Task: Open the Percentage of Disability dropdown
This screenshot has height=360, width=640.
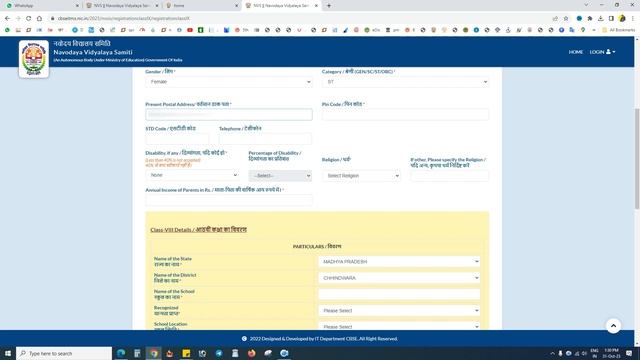Action: pyautogui.click(x=280, y=176)
